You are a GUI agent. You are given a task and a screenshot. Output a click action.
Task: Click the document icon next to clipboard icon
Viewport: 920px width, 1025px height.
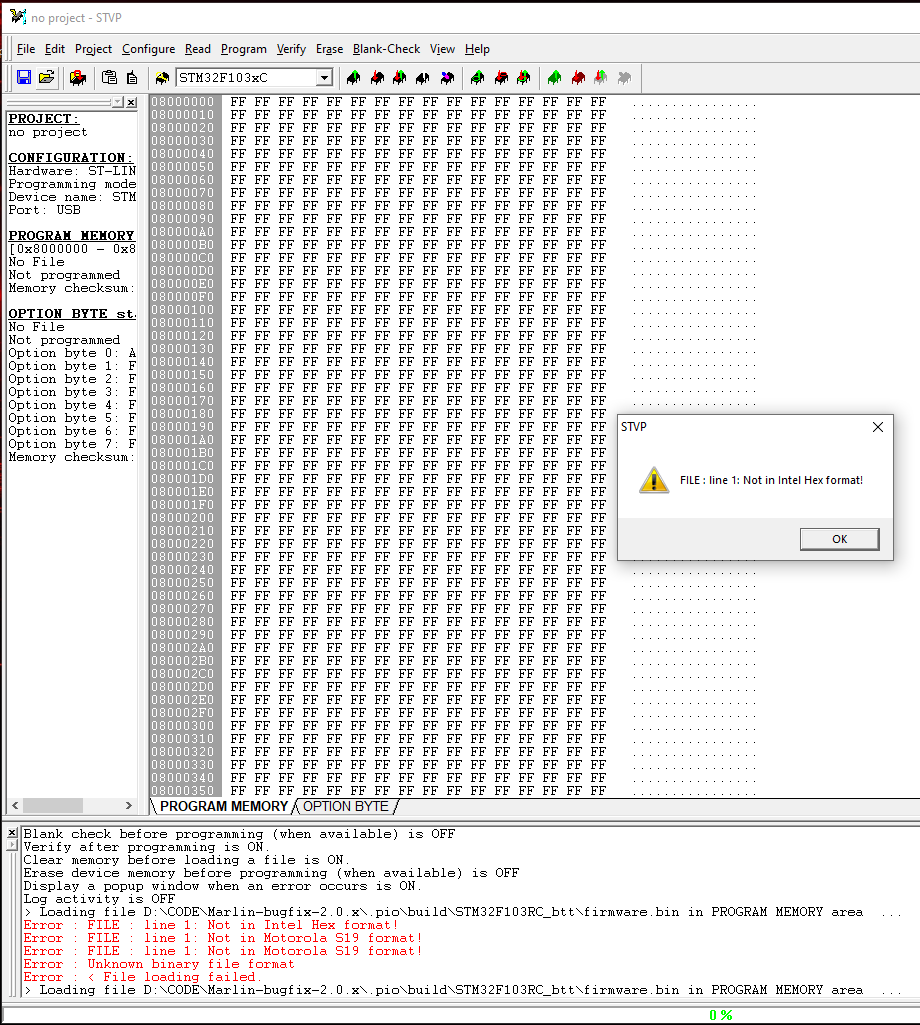point(132,78)
